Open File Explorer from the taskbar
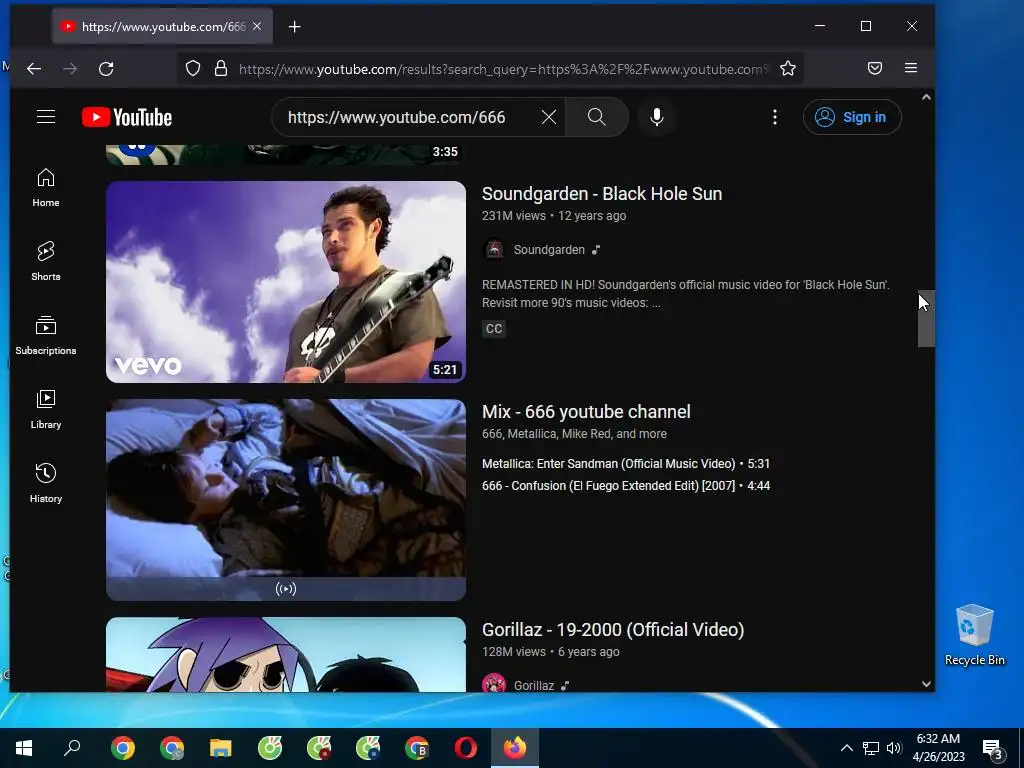Screen dimensions: 1024x768 pyautogui.click(x=221, y=748)
